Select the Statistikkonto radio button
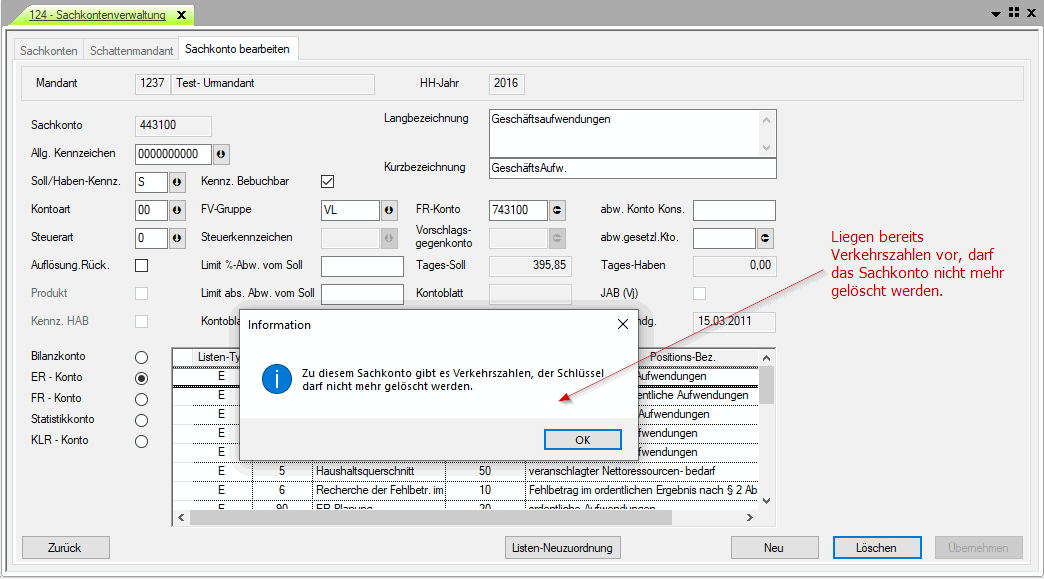1044x579 pixels. (x=141, y=420)
